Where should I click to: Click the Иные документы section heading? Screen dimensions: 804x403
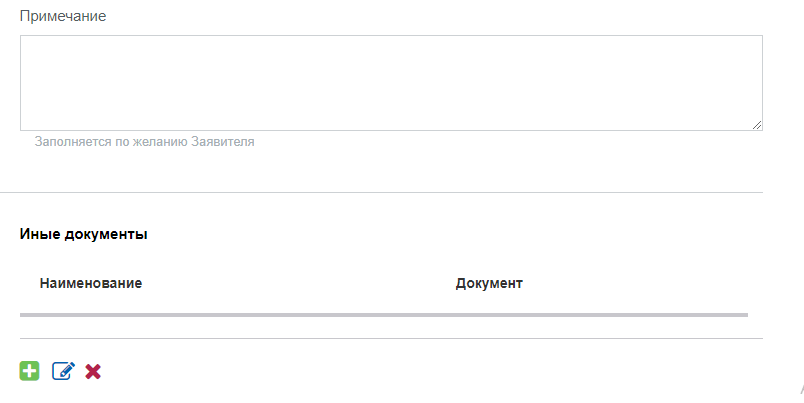(x=84, y=234)
